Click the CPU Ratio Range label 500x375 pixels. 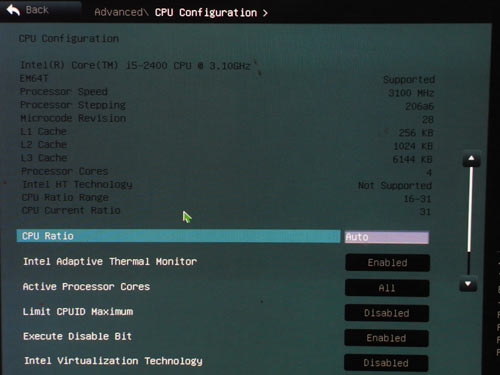tap(65, 197)
